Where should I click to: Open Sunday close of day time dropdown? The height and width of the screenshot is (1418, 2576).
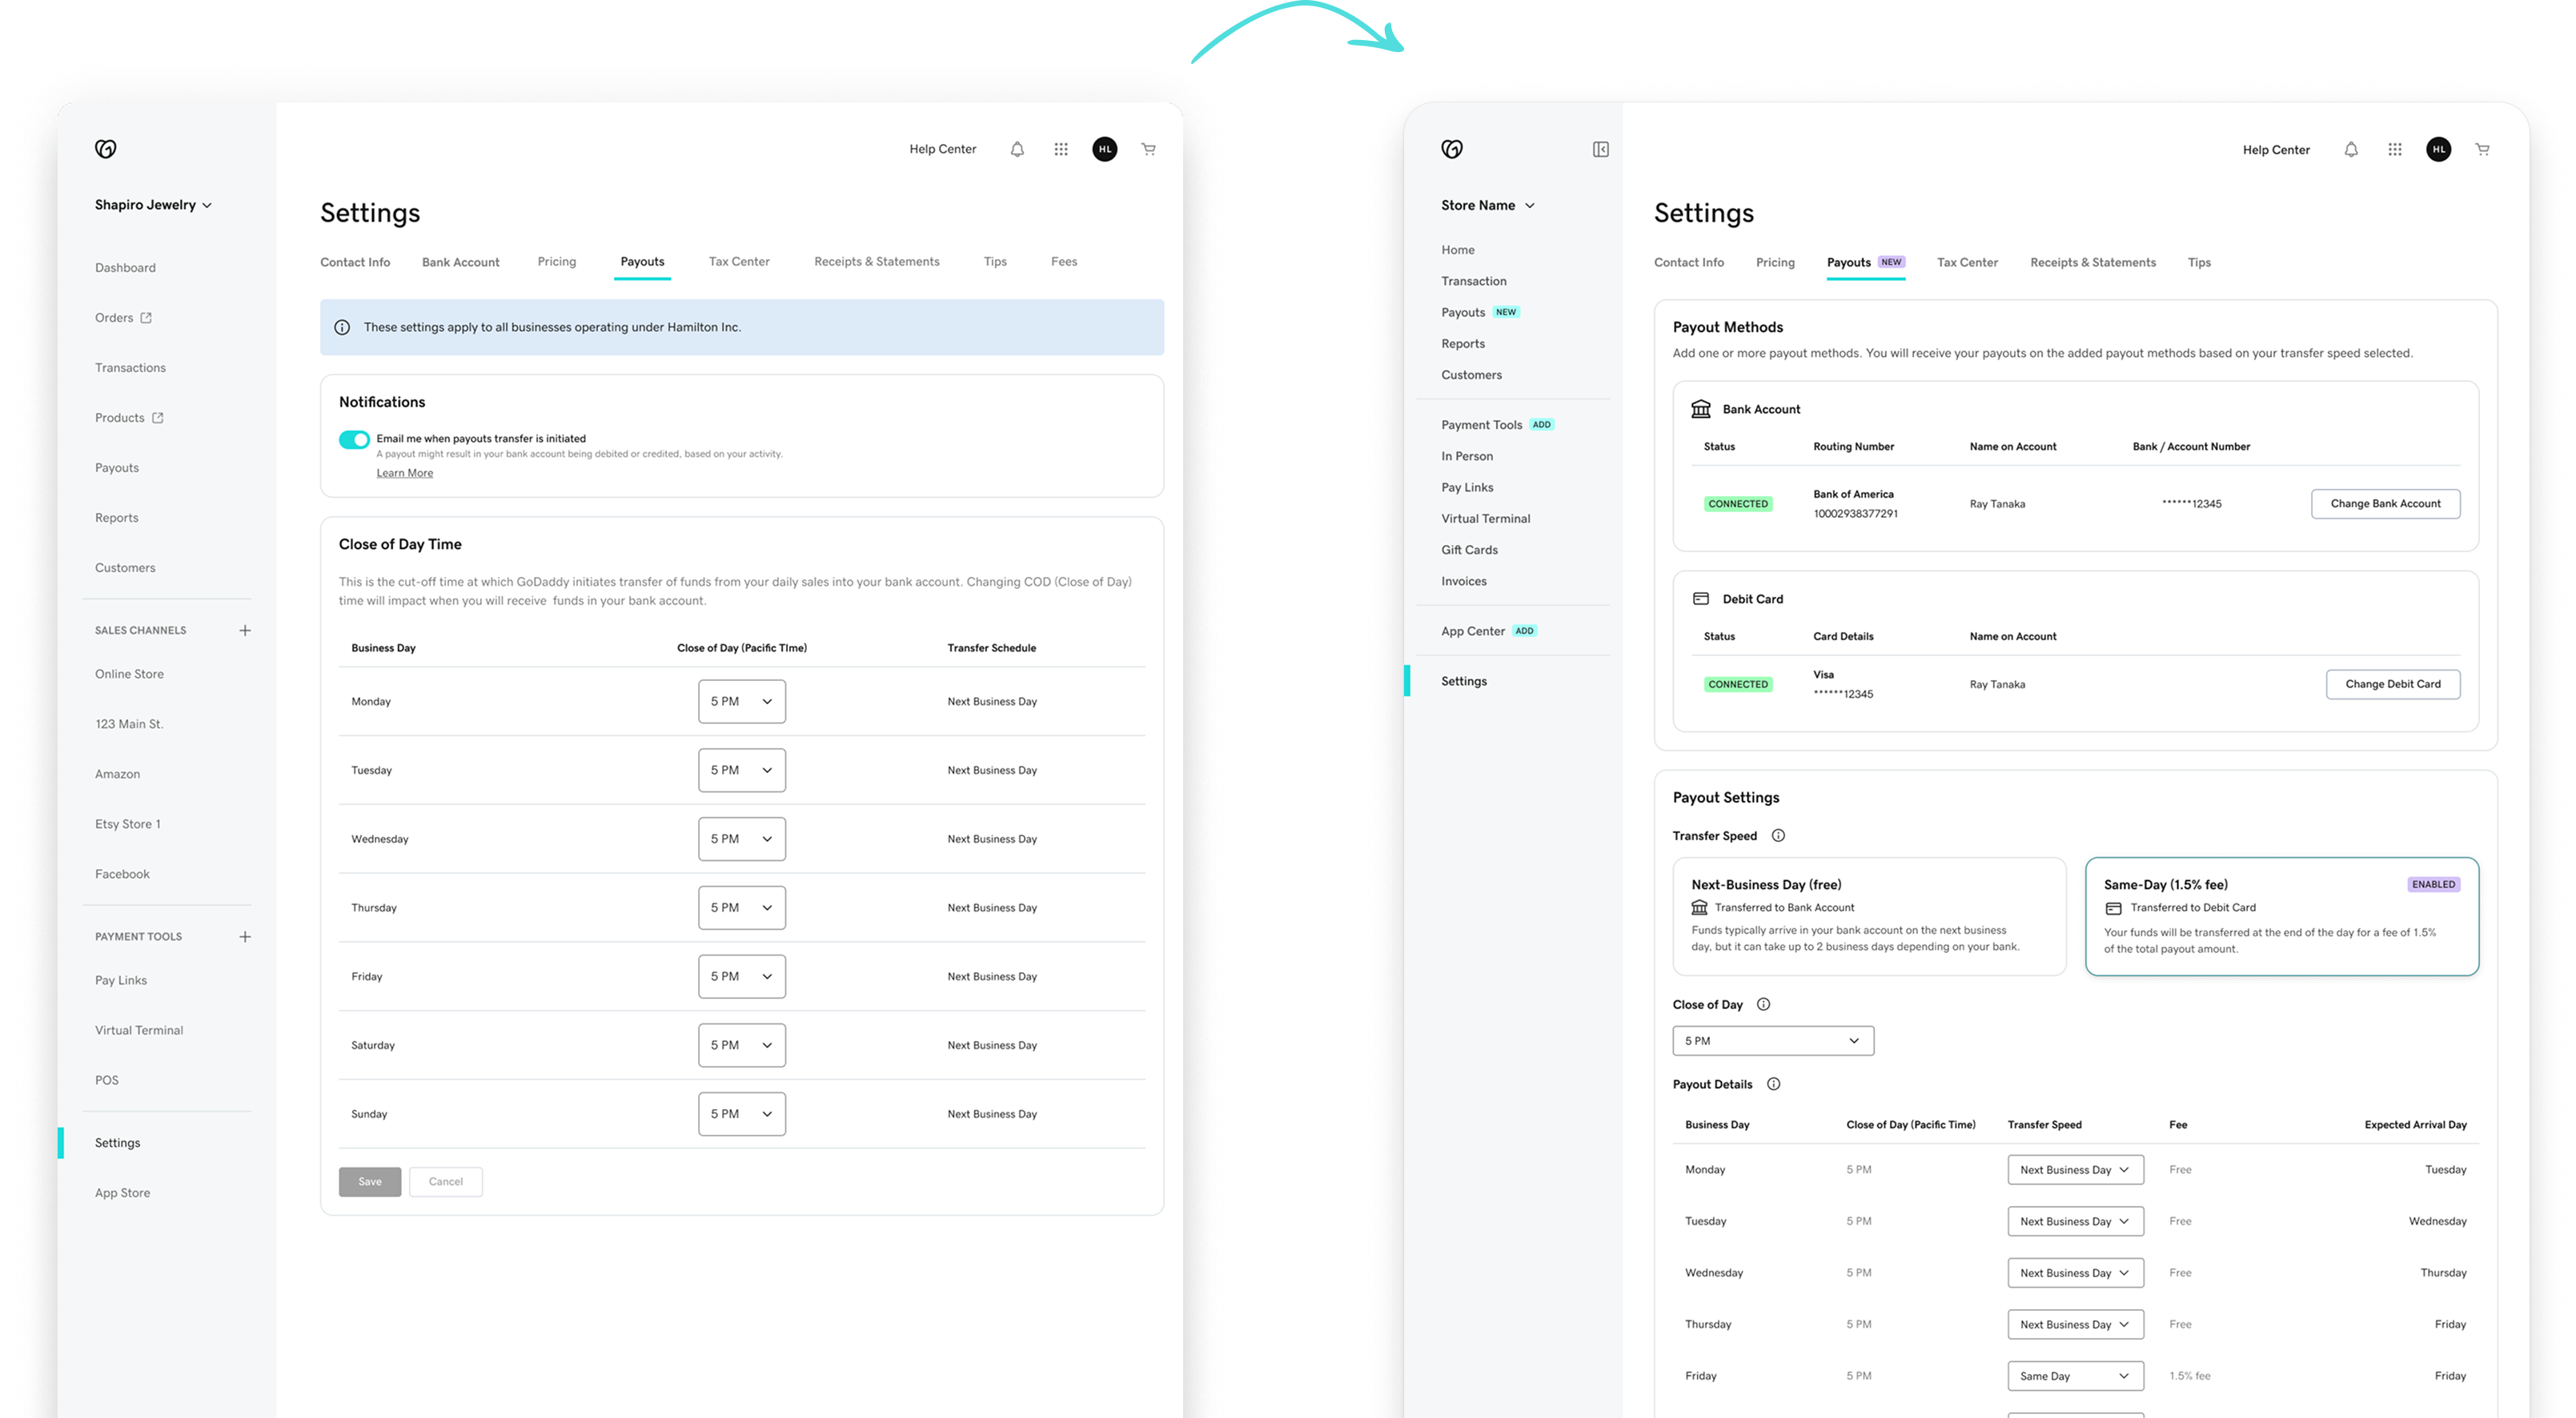tap(742, 1114)
